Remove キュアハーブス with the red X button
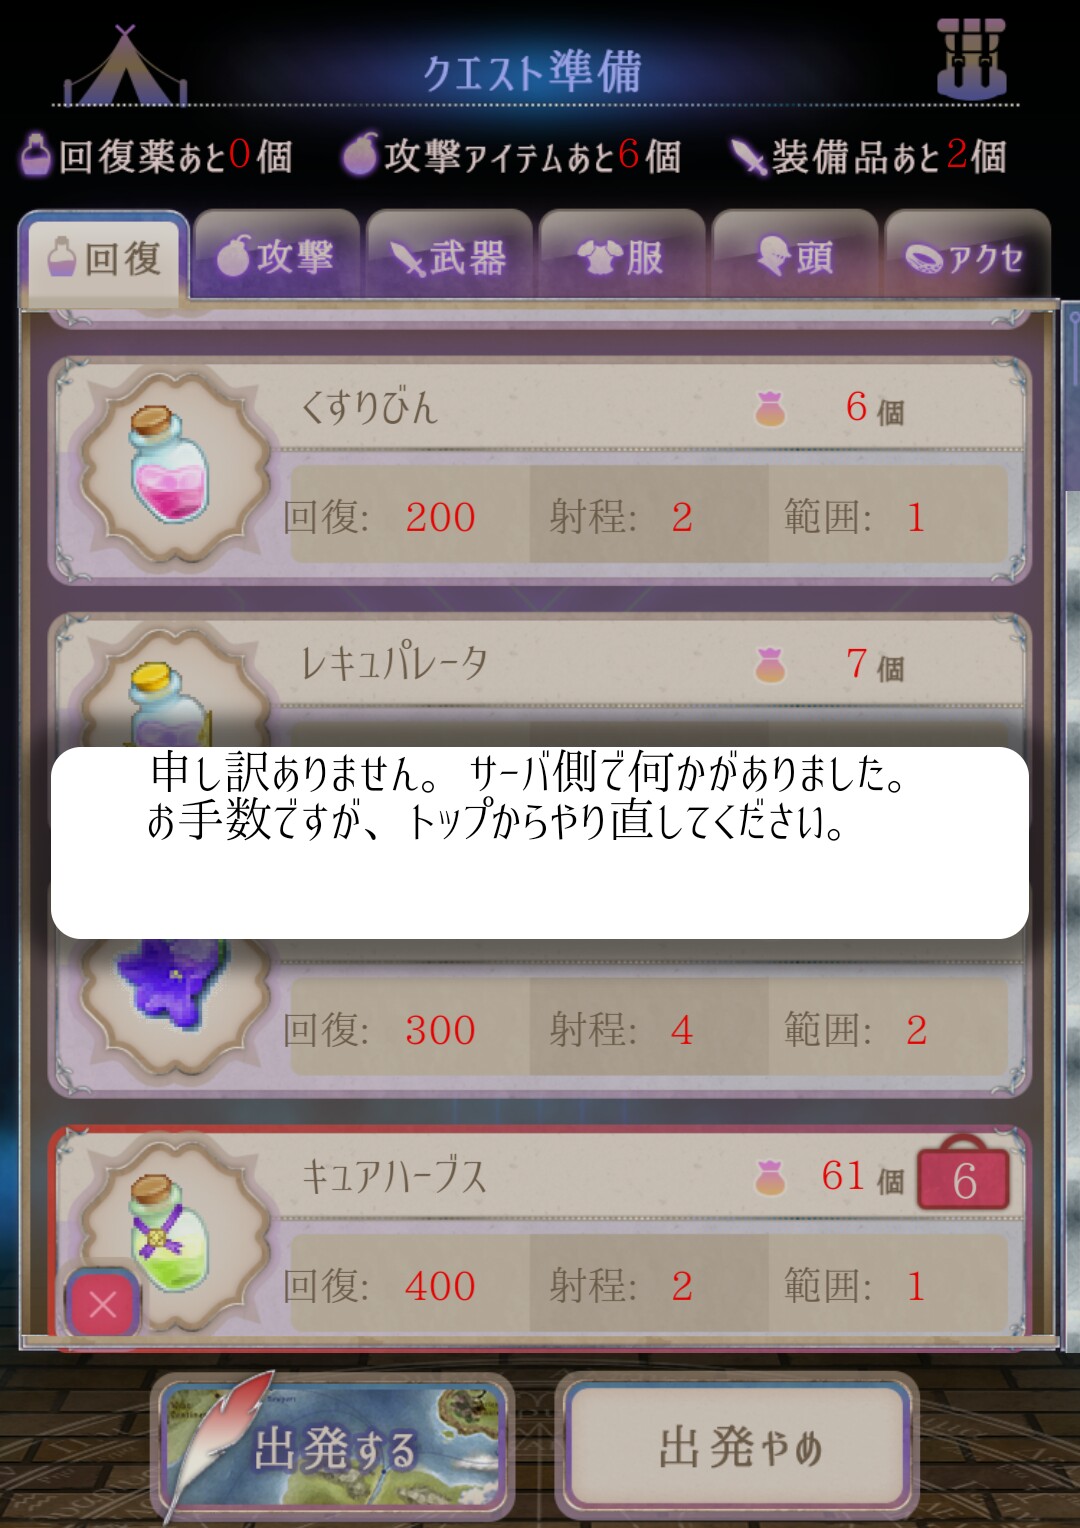This screenshot has width=1080, height=1528. (103, 1303)
